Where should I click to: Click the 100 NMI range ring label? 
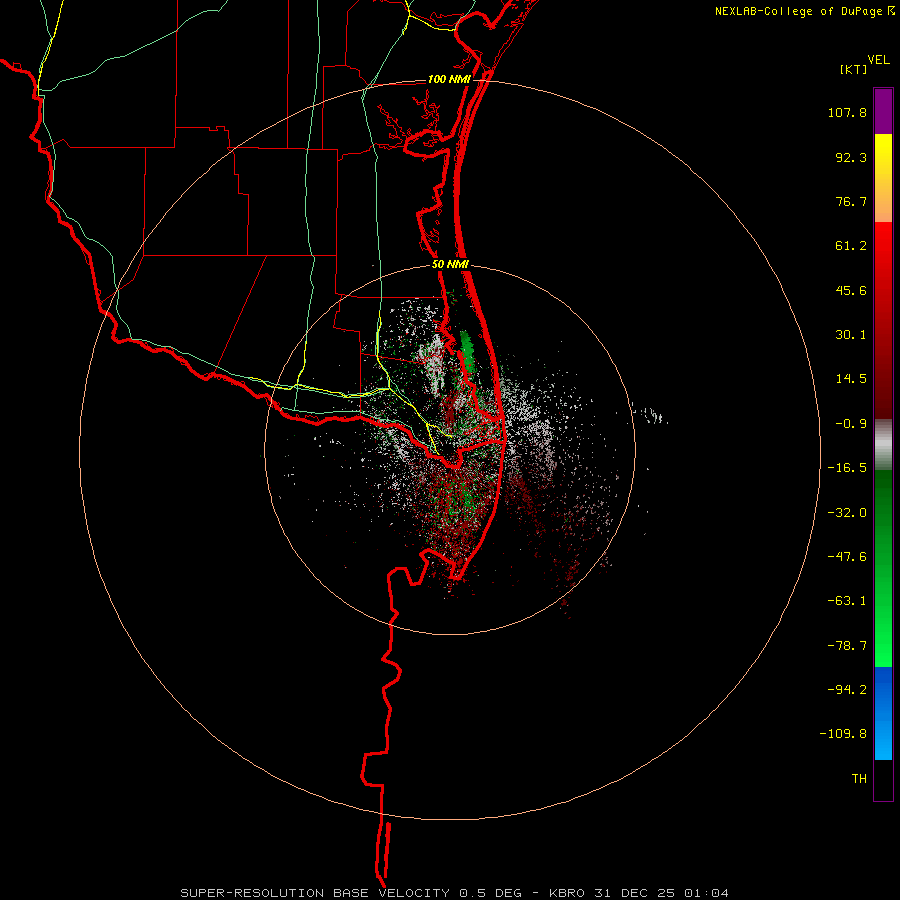[x=449, y=79]
